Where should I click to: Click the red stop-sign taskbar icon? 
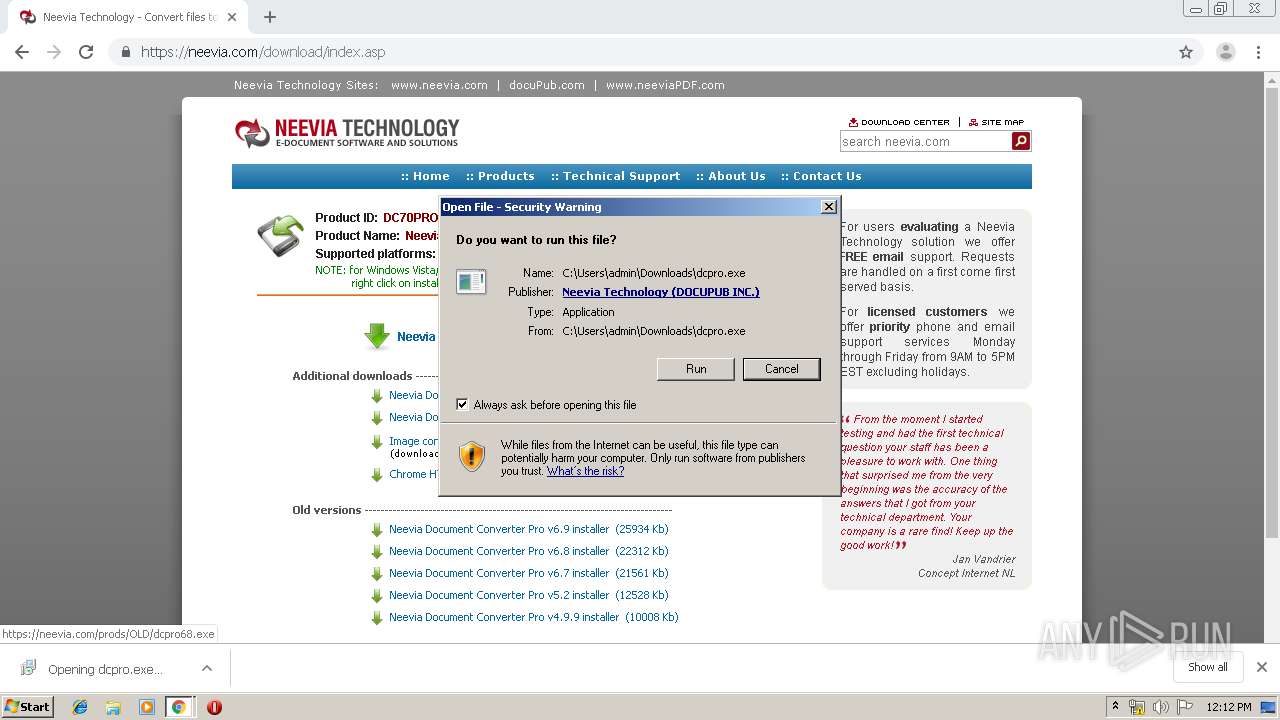(214, 707)
